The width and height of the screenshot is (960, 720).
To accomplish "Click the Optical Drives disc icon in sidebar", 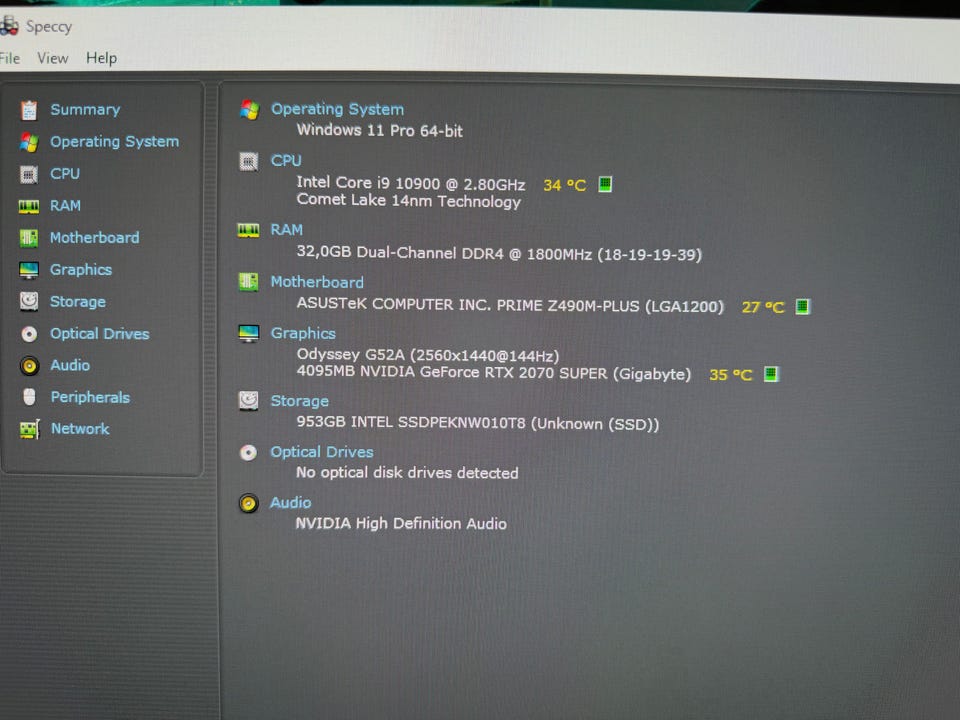I will pyautogui.click(x=29, y=334).
